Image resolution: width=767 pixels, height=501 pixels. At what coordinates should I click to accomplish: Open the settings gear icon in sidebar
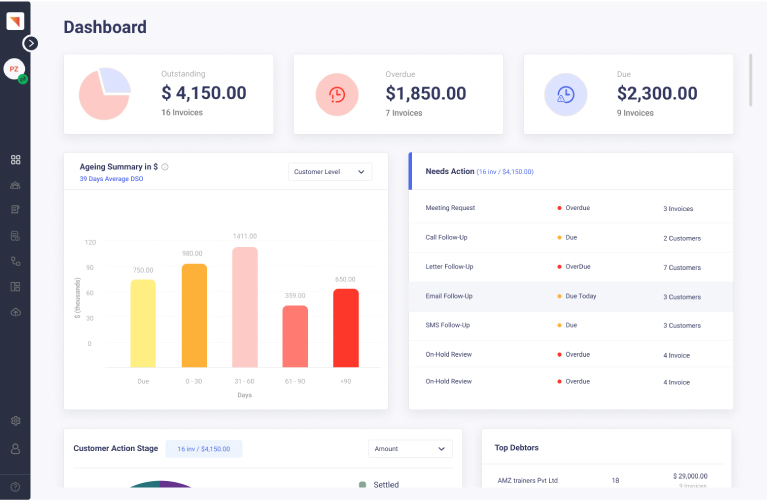[x=16, y=421]
